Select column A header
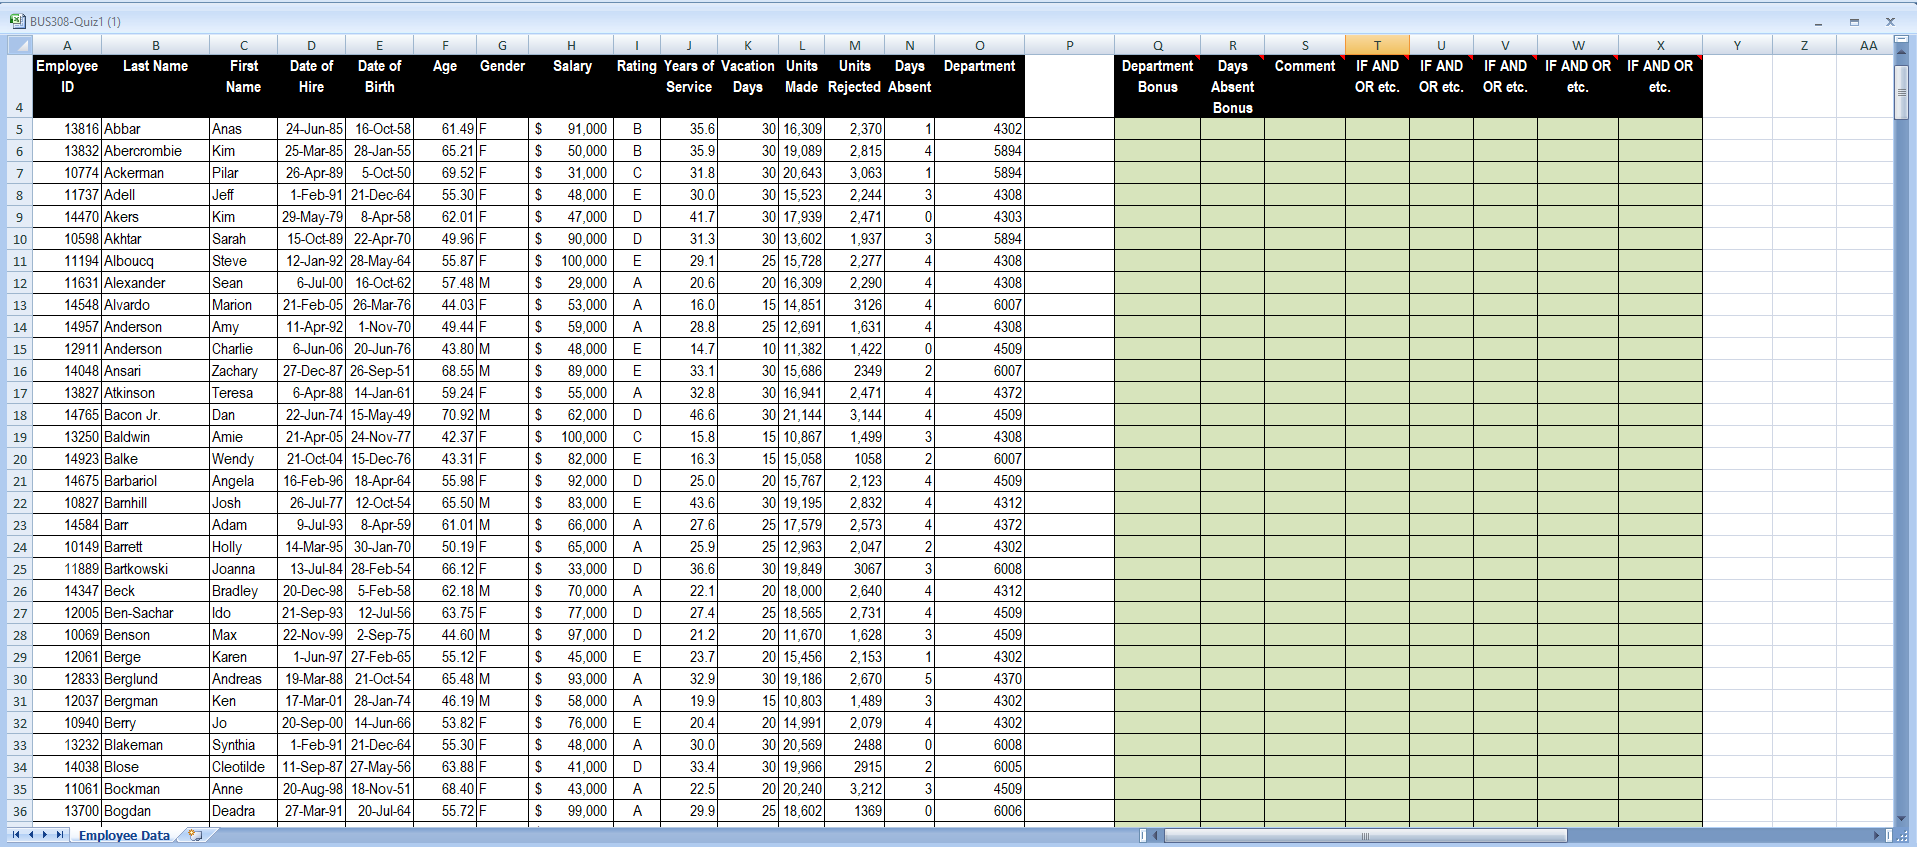This screenshot has height=847, width=1917. pos(67,45)
